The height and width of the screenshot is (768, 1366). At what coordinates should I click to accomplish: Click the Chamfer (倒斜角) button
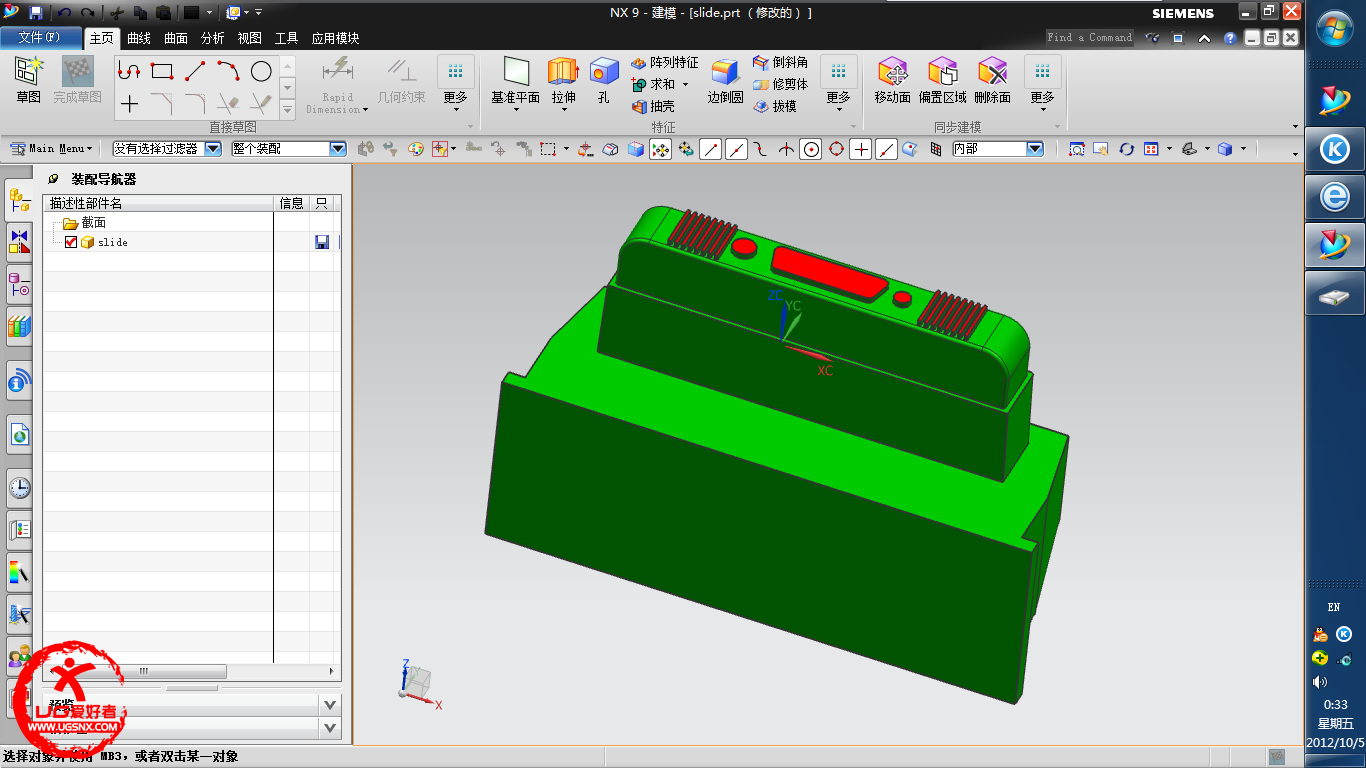[x=780, y=62]
